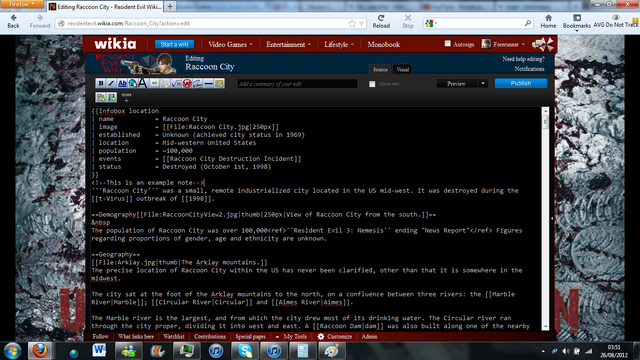Insert horizontal line icon
640x360 pixels.
coord(209,83)
